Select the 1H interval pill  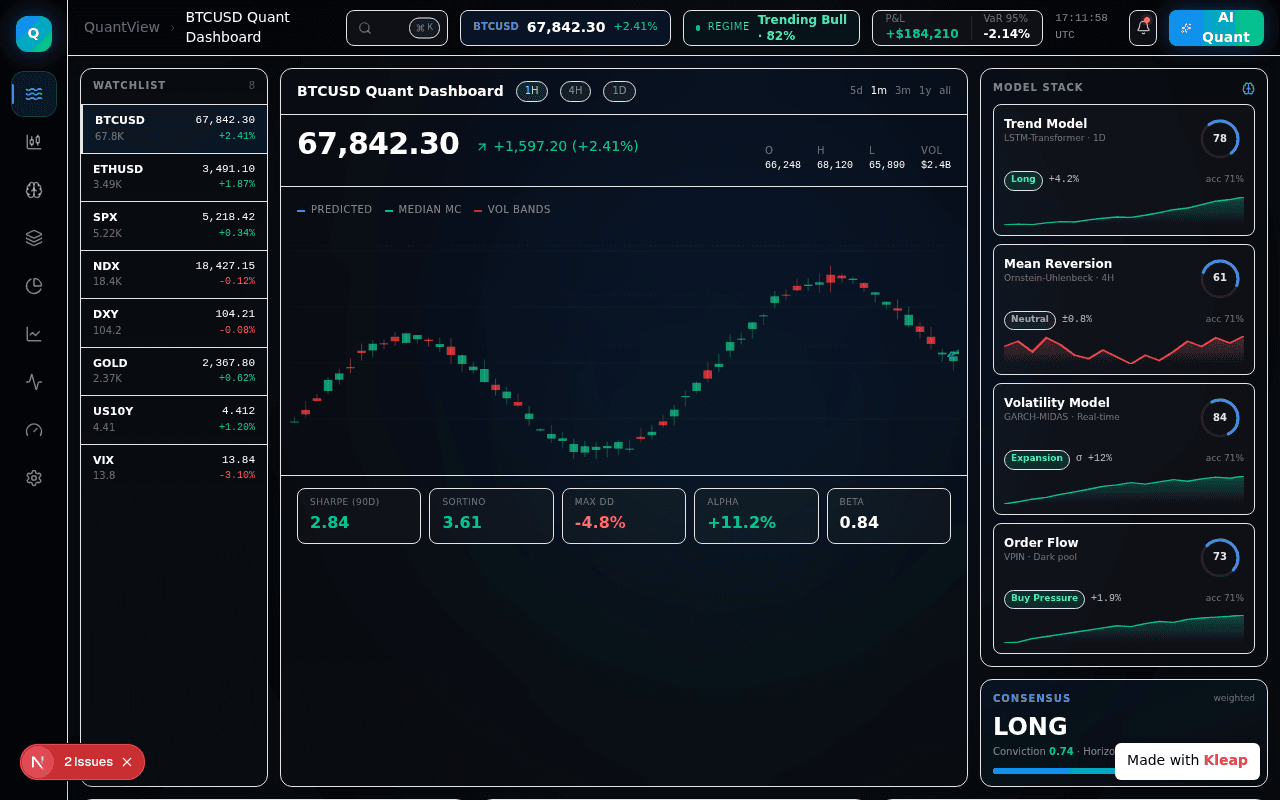click(x=532, y=91)
